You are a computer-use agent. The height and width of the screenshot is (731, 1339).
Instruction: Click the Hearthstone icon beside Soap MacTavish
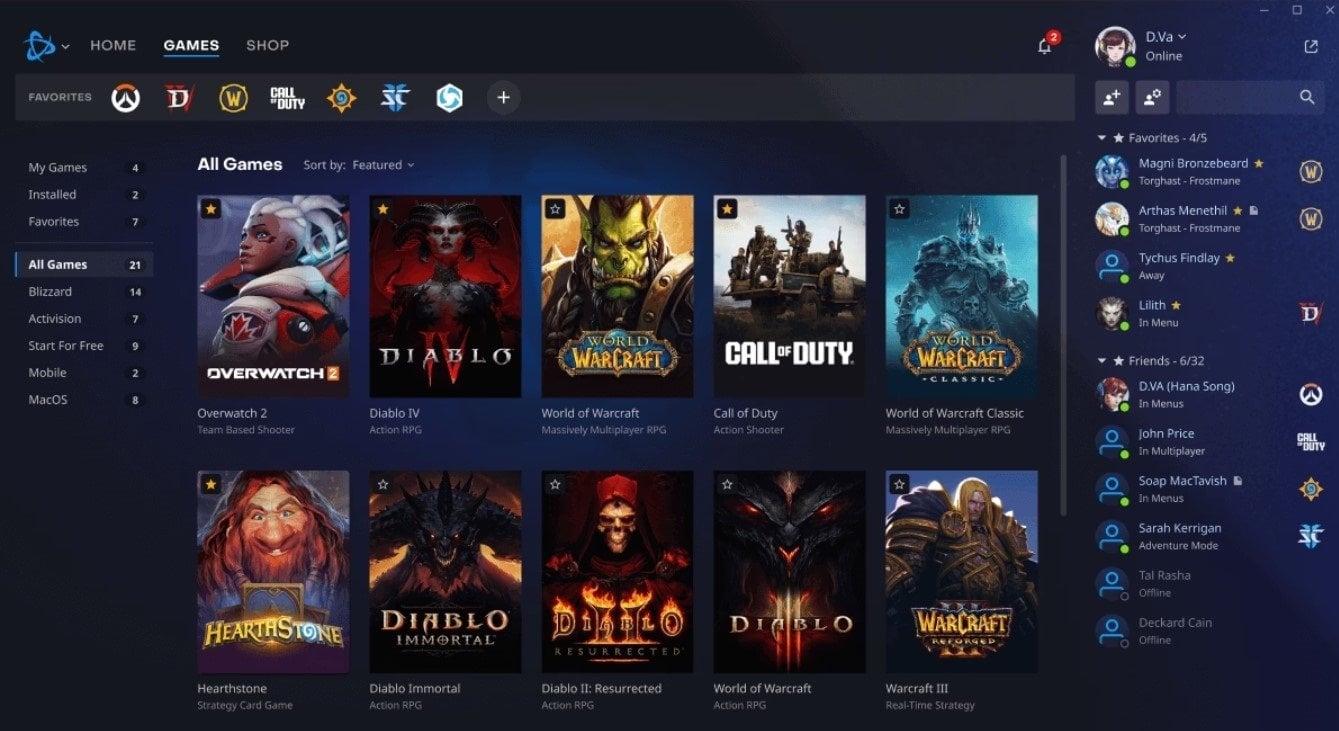click(1311, 488)
